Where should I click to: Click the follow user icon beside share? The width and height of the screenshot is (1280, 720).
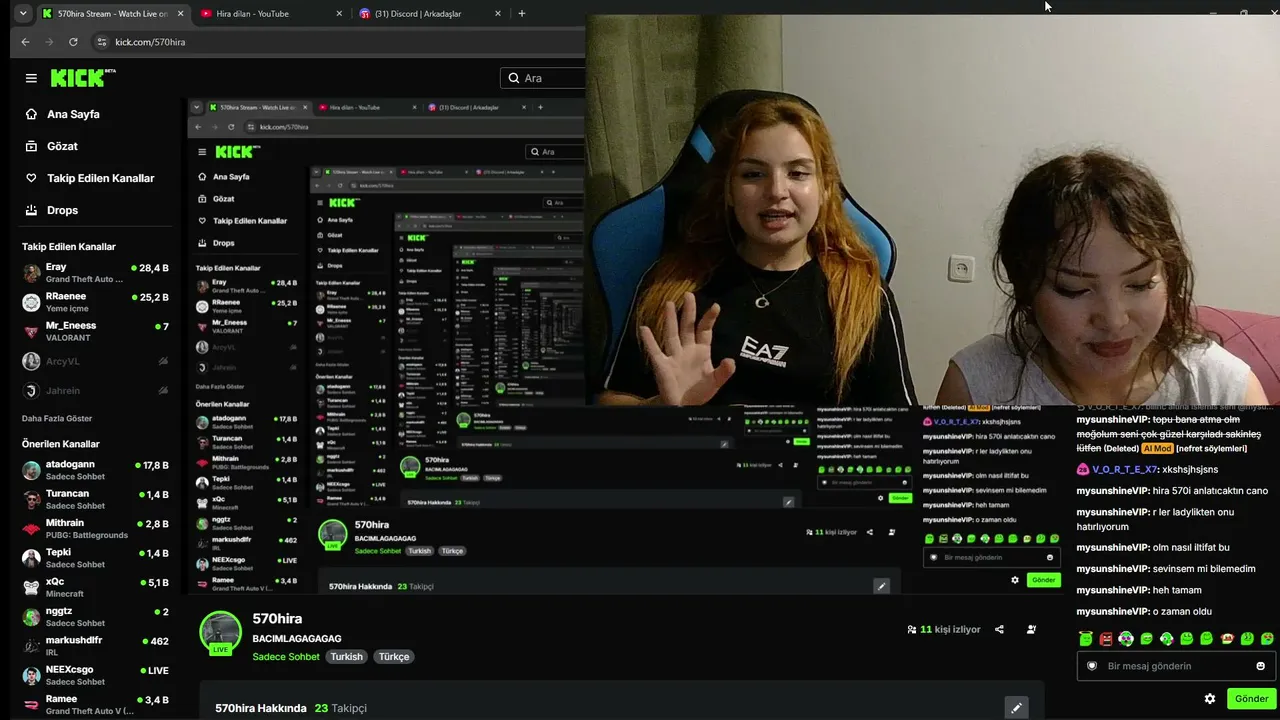click(x=1031, y=630)
